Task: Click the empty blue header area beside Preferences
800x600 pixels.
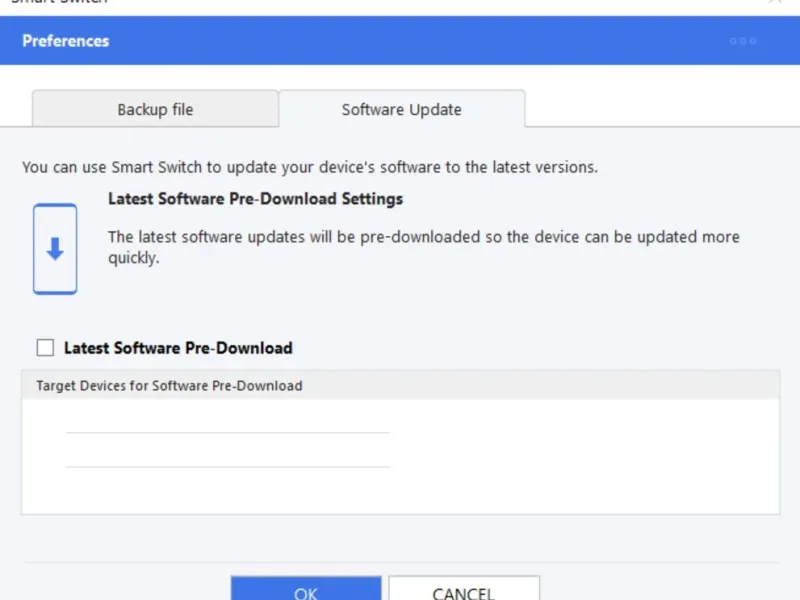Action: pyautogui.click(x=420, y=41)
